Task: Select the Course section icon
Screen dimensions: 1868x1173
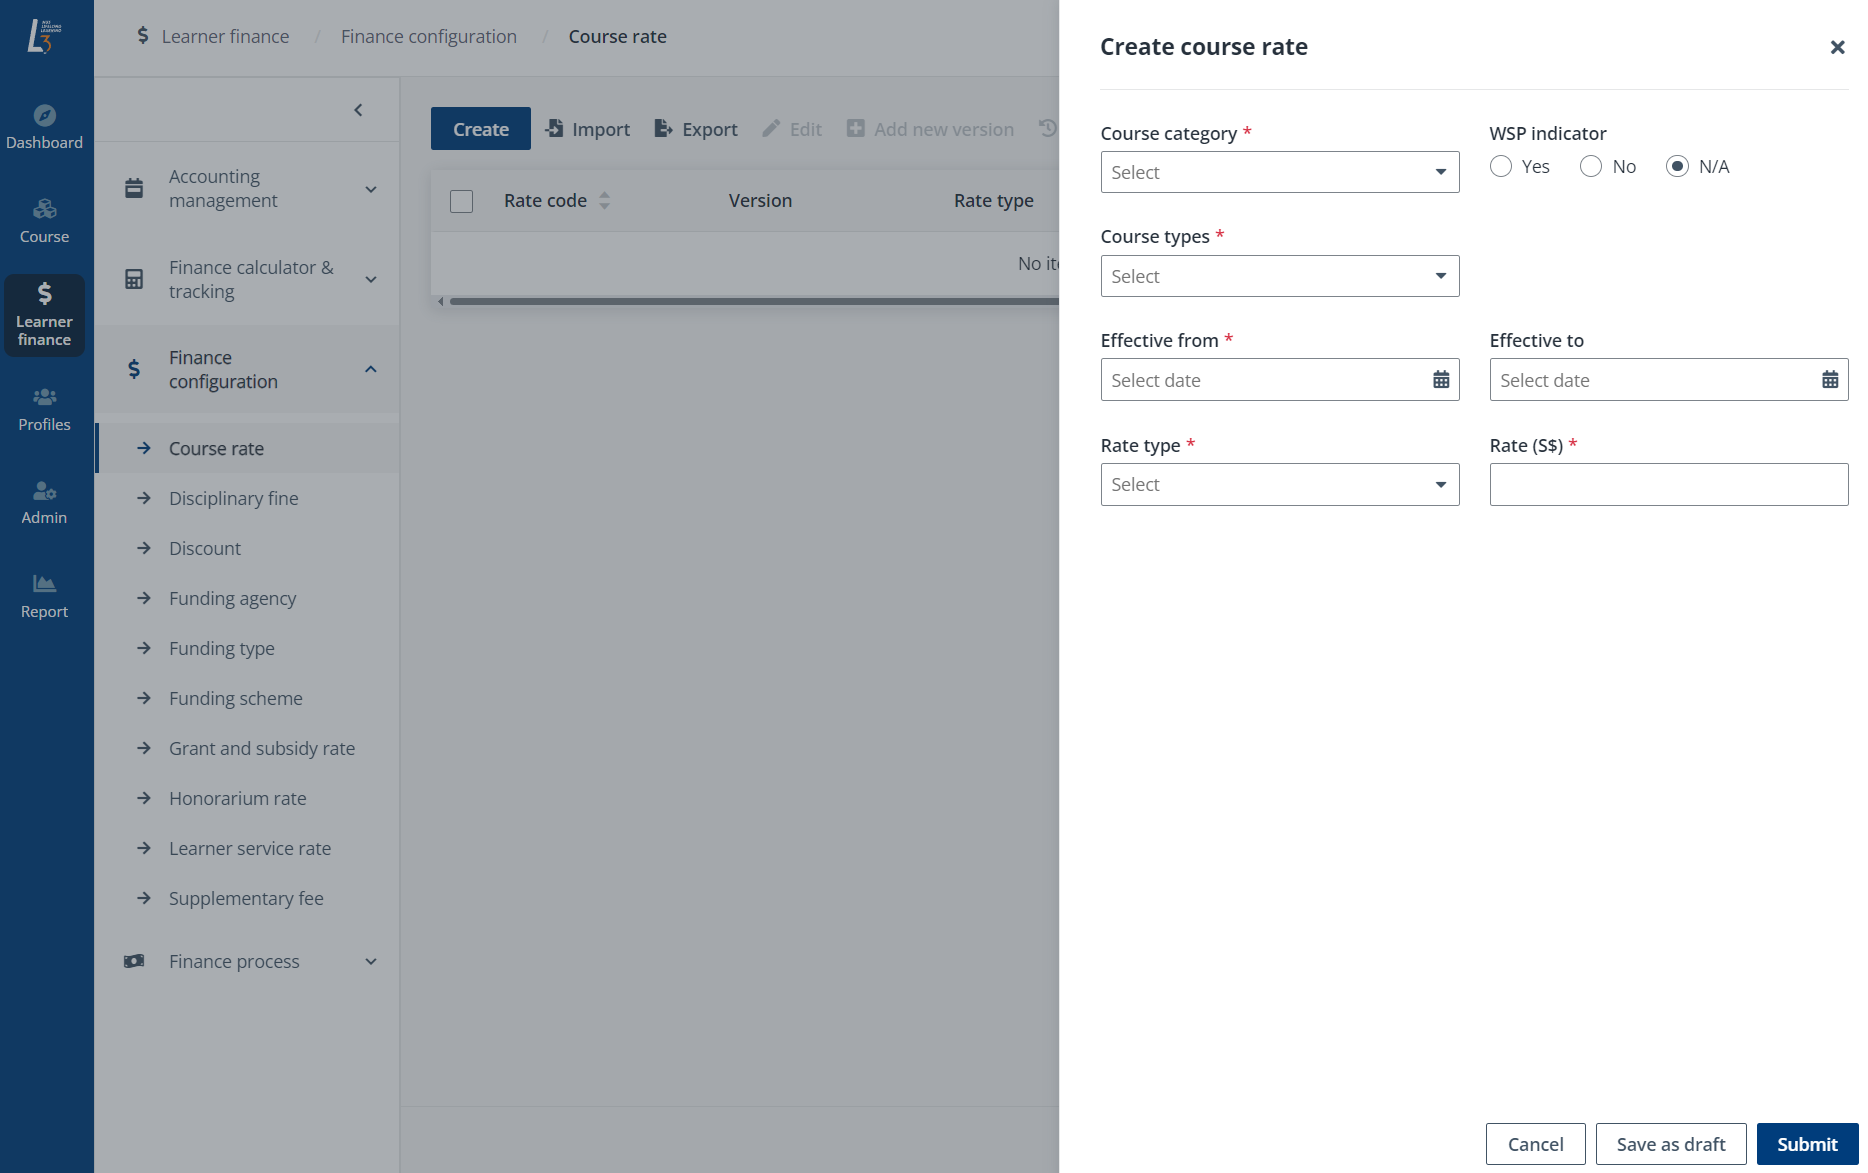Action: (44, 218)
